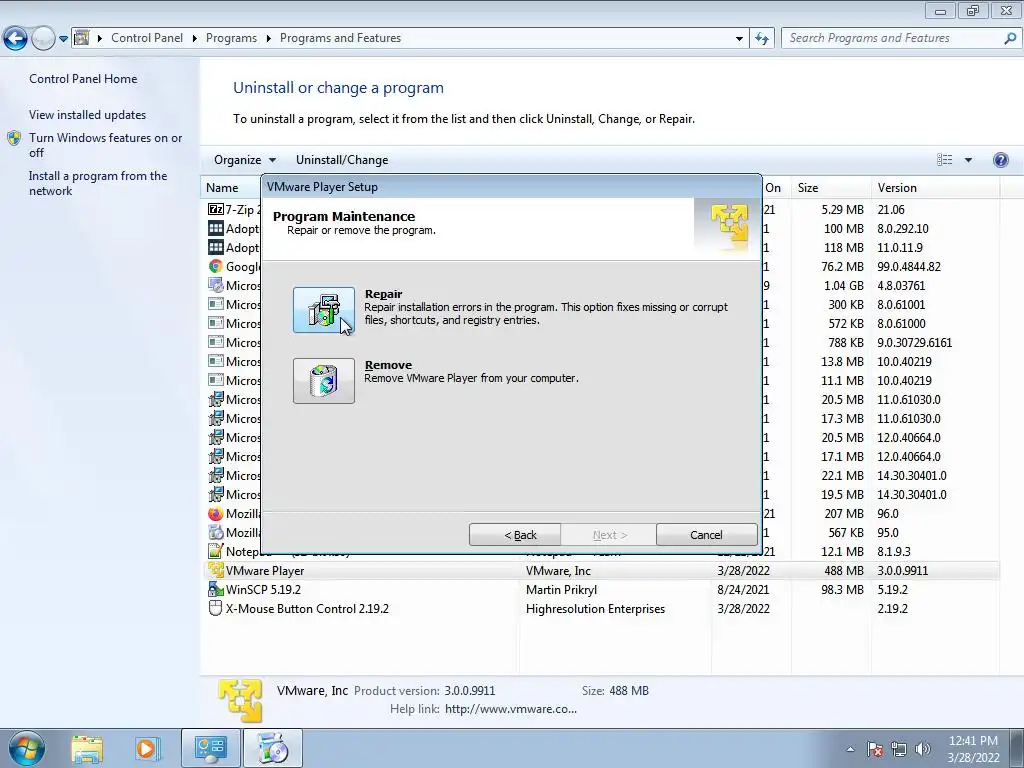Screen dimensions: 1024x768
Task: Click the Programs breadcrumb
Action: (231, 38)
